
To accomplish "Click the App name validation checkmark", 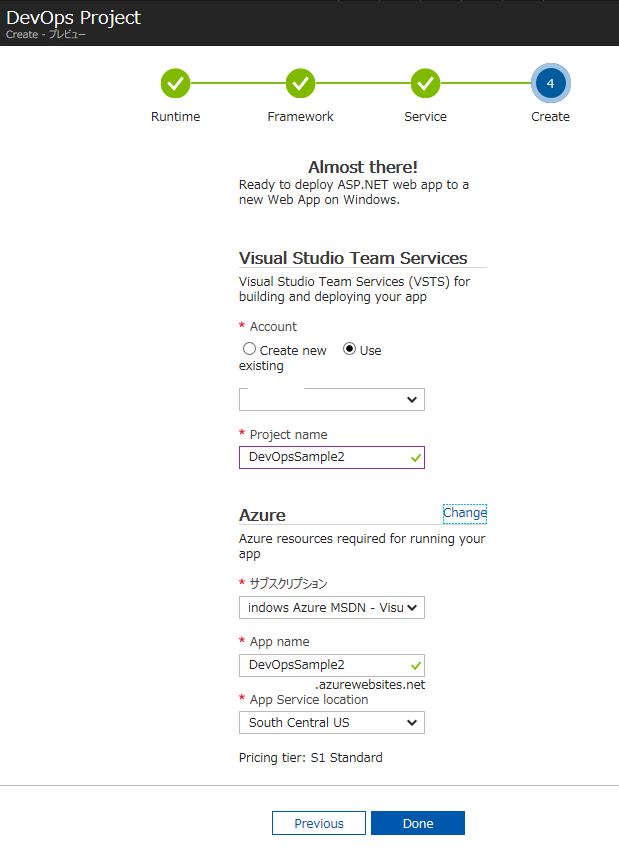I will point(416,666).
